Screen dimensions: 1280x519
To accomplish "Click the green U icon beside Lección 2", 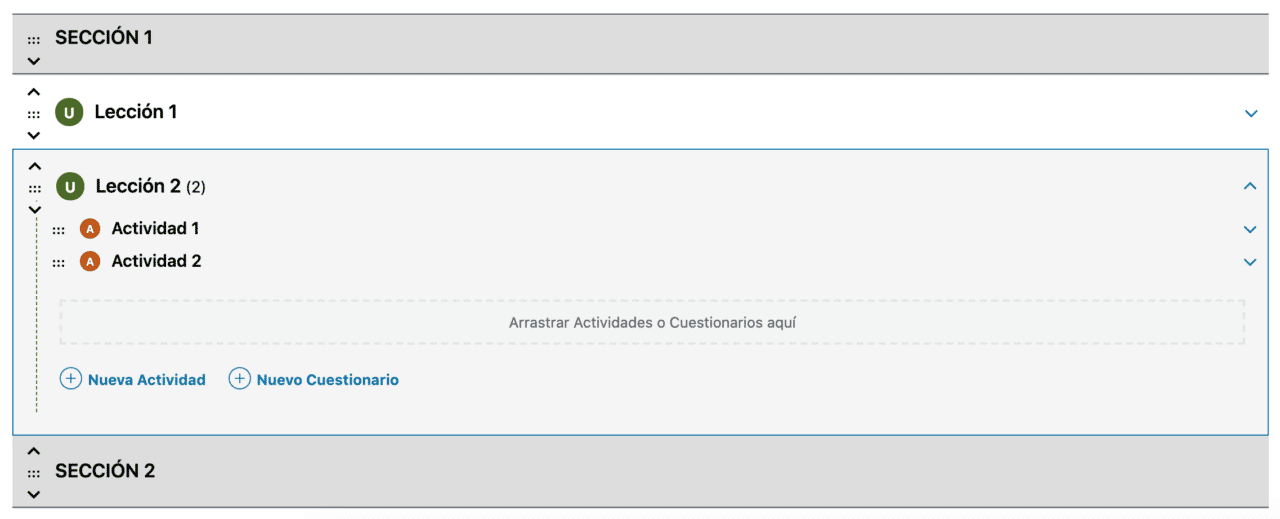I will click(x=70, y=186).
